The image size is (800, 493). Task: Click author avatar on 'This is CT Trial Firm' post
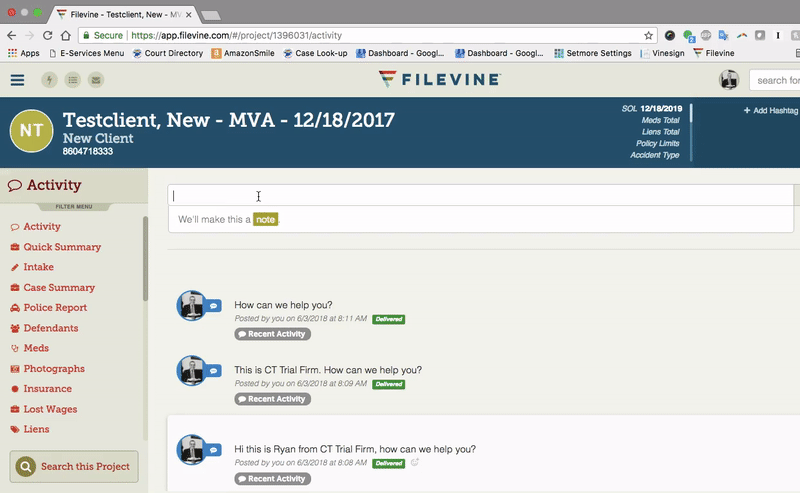coord(191,371)
